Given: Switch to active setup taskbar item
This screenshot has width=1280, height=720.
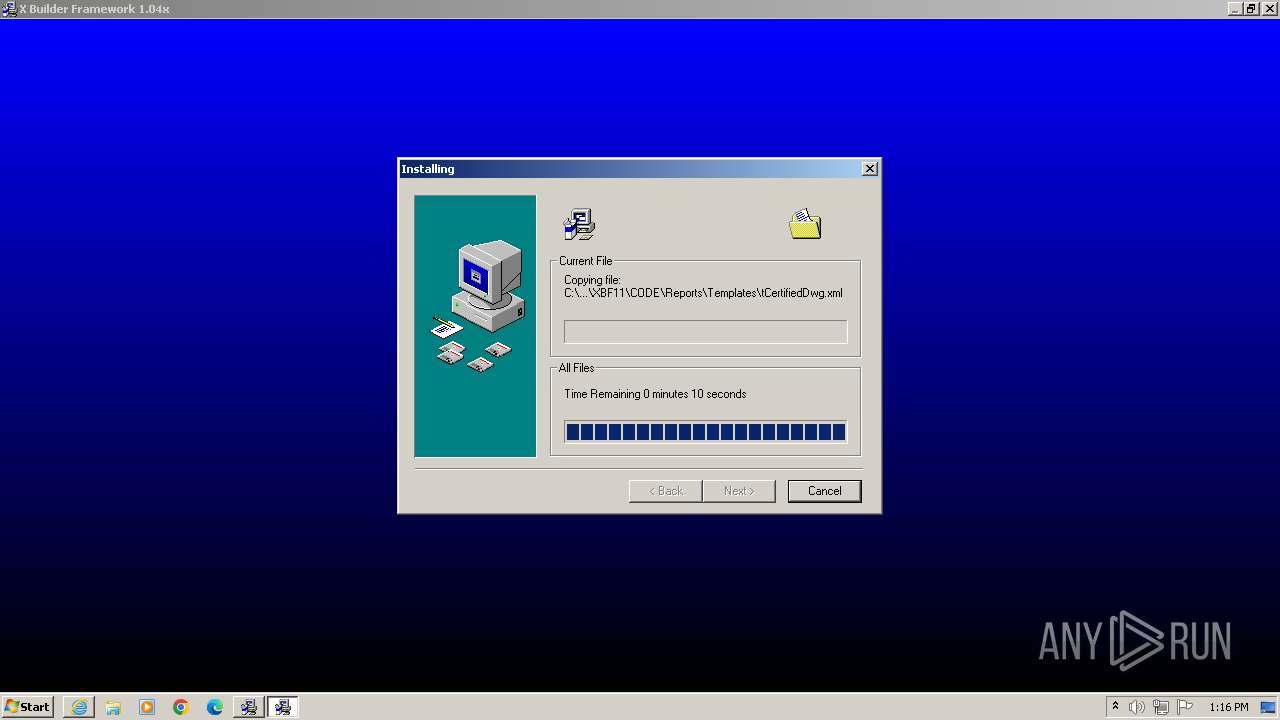Looking at the screenshot, I should (x=283, y=707).
